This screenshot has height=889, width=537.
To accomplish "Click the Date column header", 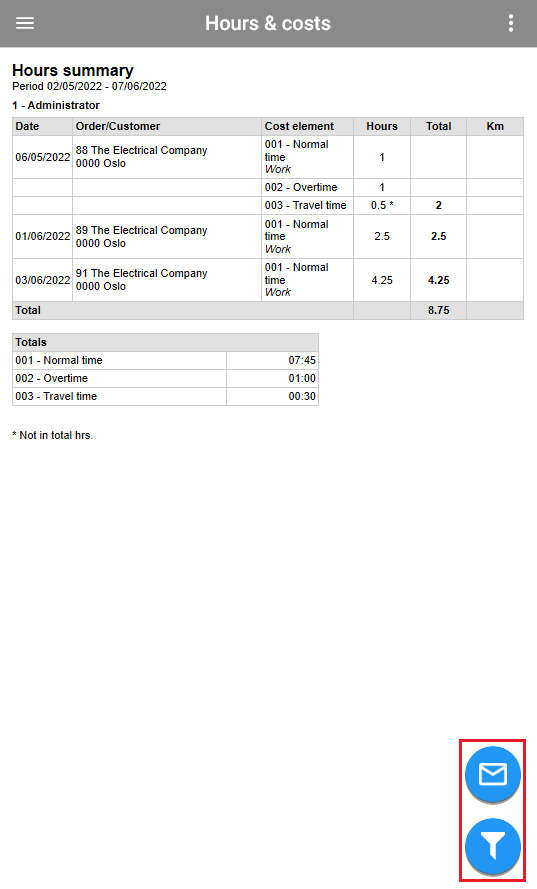I will 43,126.
